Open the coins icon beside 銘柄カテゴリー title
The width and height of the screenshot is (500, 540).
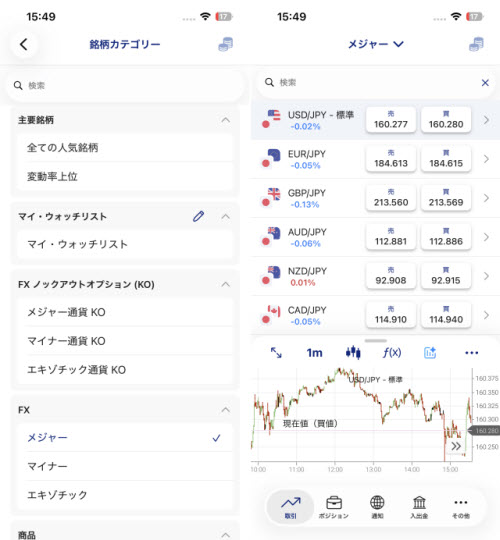[226, 44]
